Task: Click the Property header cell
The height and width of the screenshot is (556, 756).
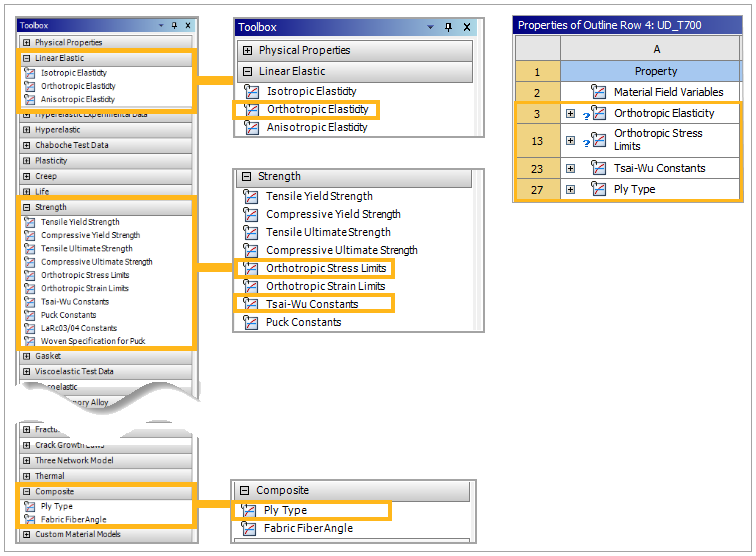Action: click(x=656, y=71)
